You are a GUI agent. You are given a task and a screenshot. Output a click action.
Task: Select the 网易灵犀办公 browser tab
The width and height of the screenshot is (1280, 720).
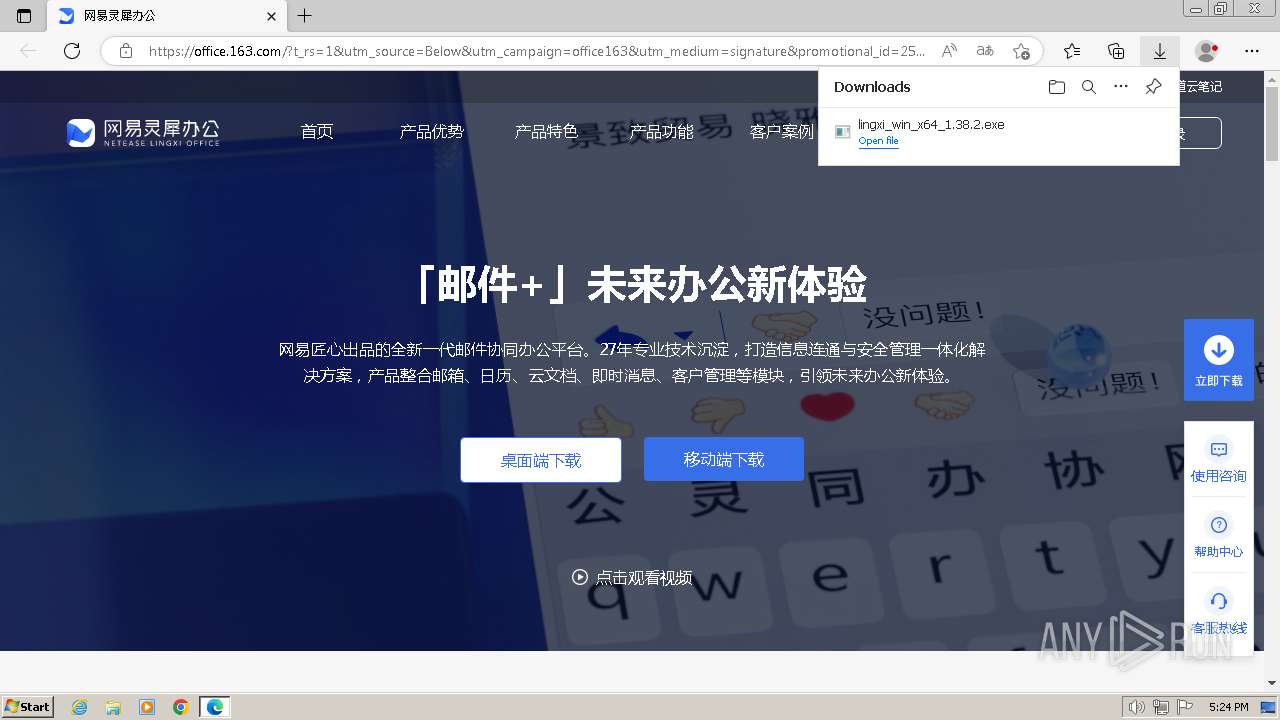pos(167,16)
